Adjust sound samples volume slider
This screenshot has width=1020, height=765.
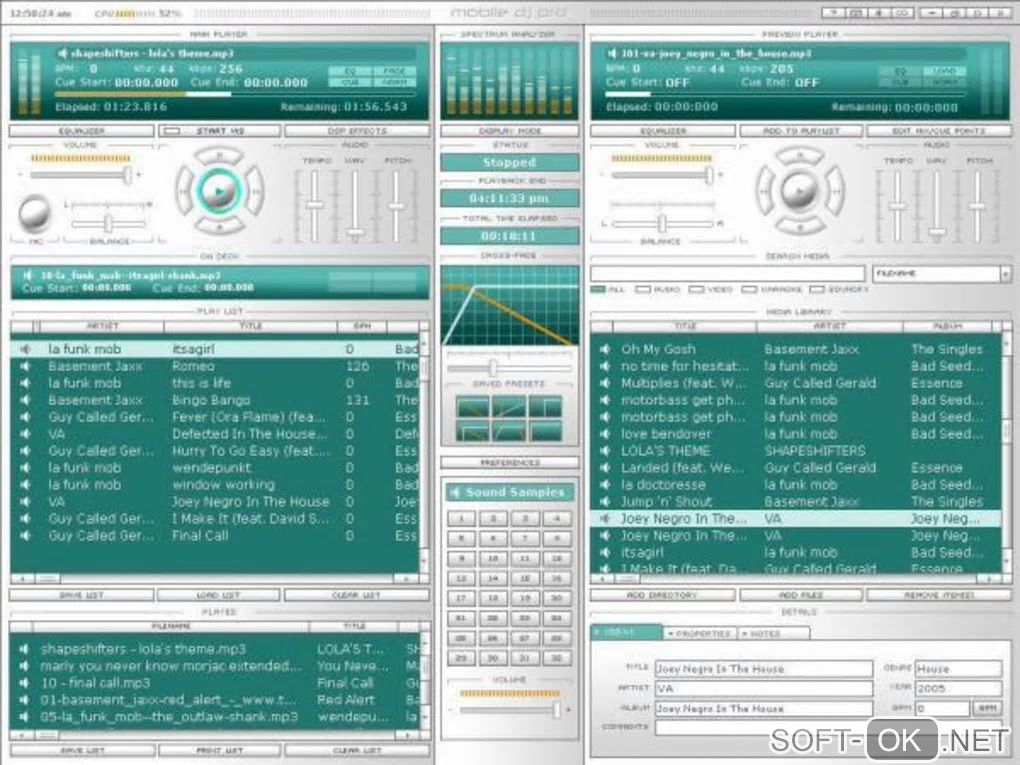click(556, 710)
